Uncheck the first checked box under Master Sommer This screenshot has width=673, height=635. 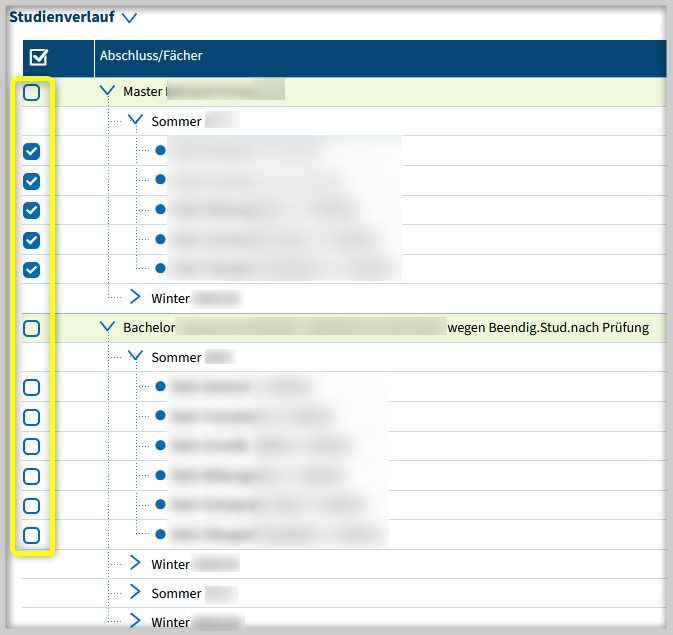click(x=32, y=152)
